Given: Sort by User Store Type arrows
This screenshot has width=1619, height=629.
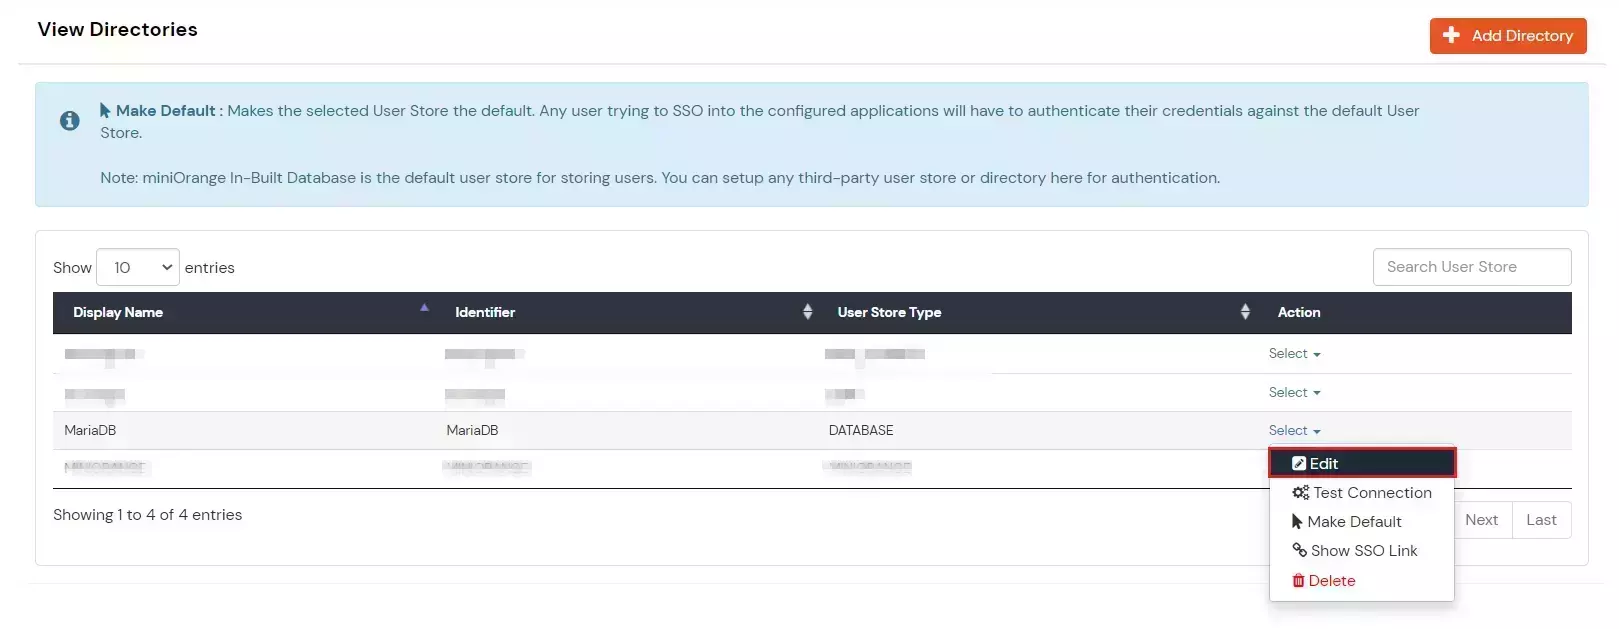Looking at the screenshot, I should [1244, 312].
